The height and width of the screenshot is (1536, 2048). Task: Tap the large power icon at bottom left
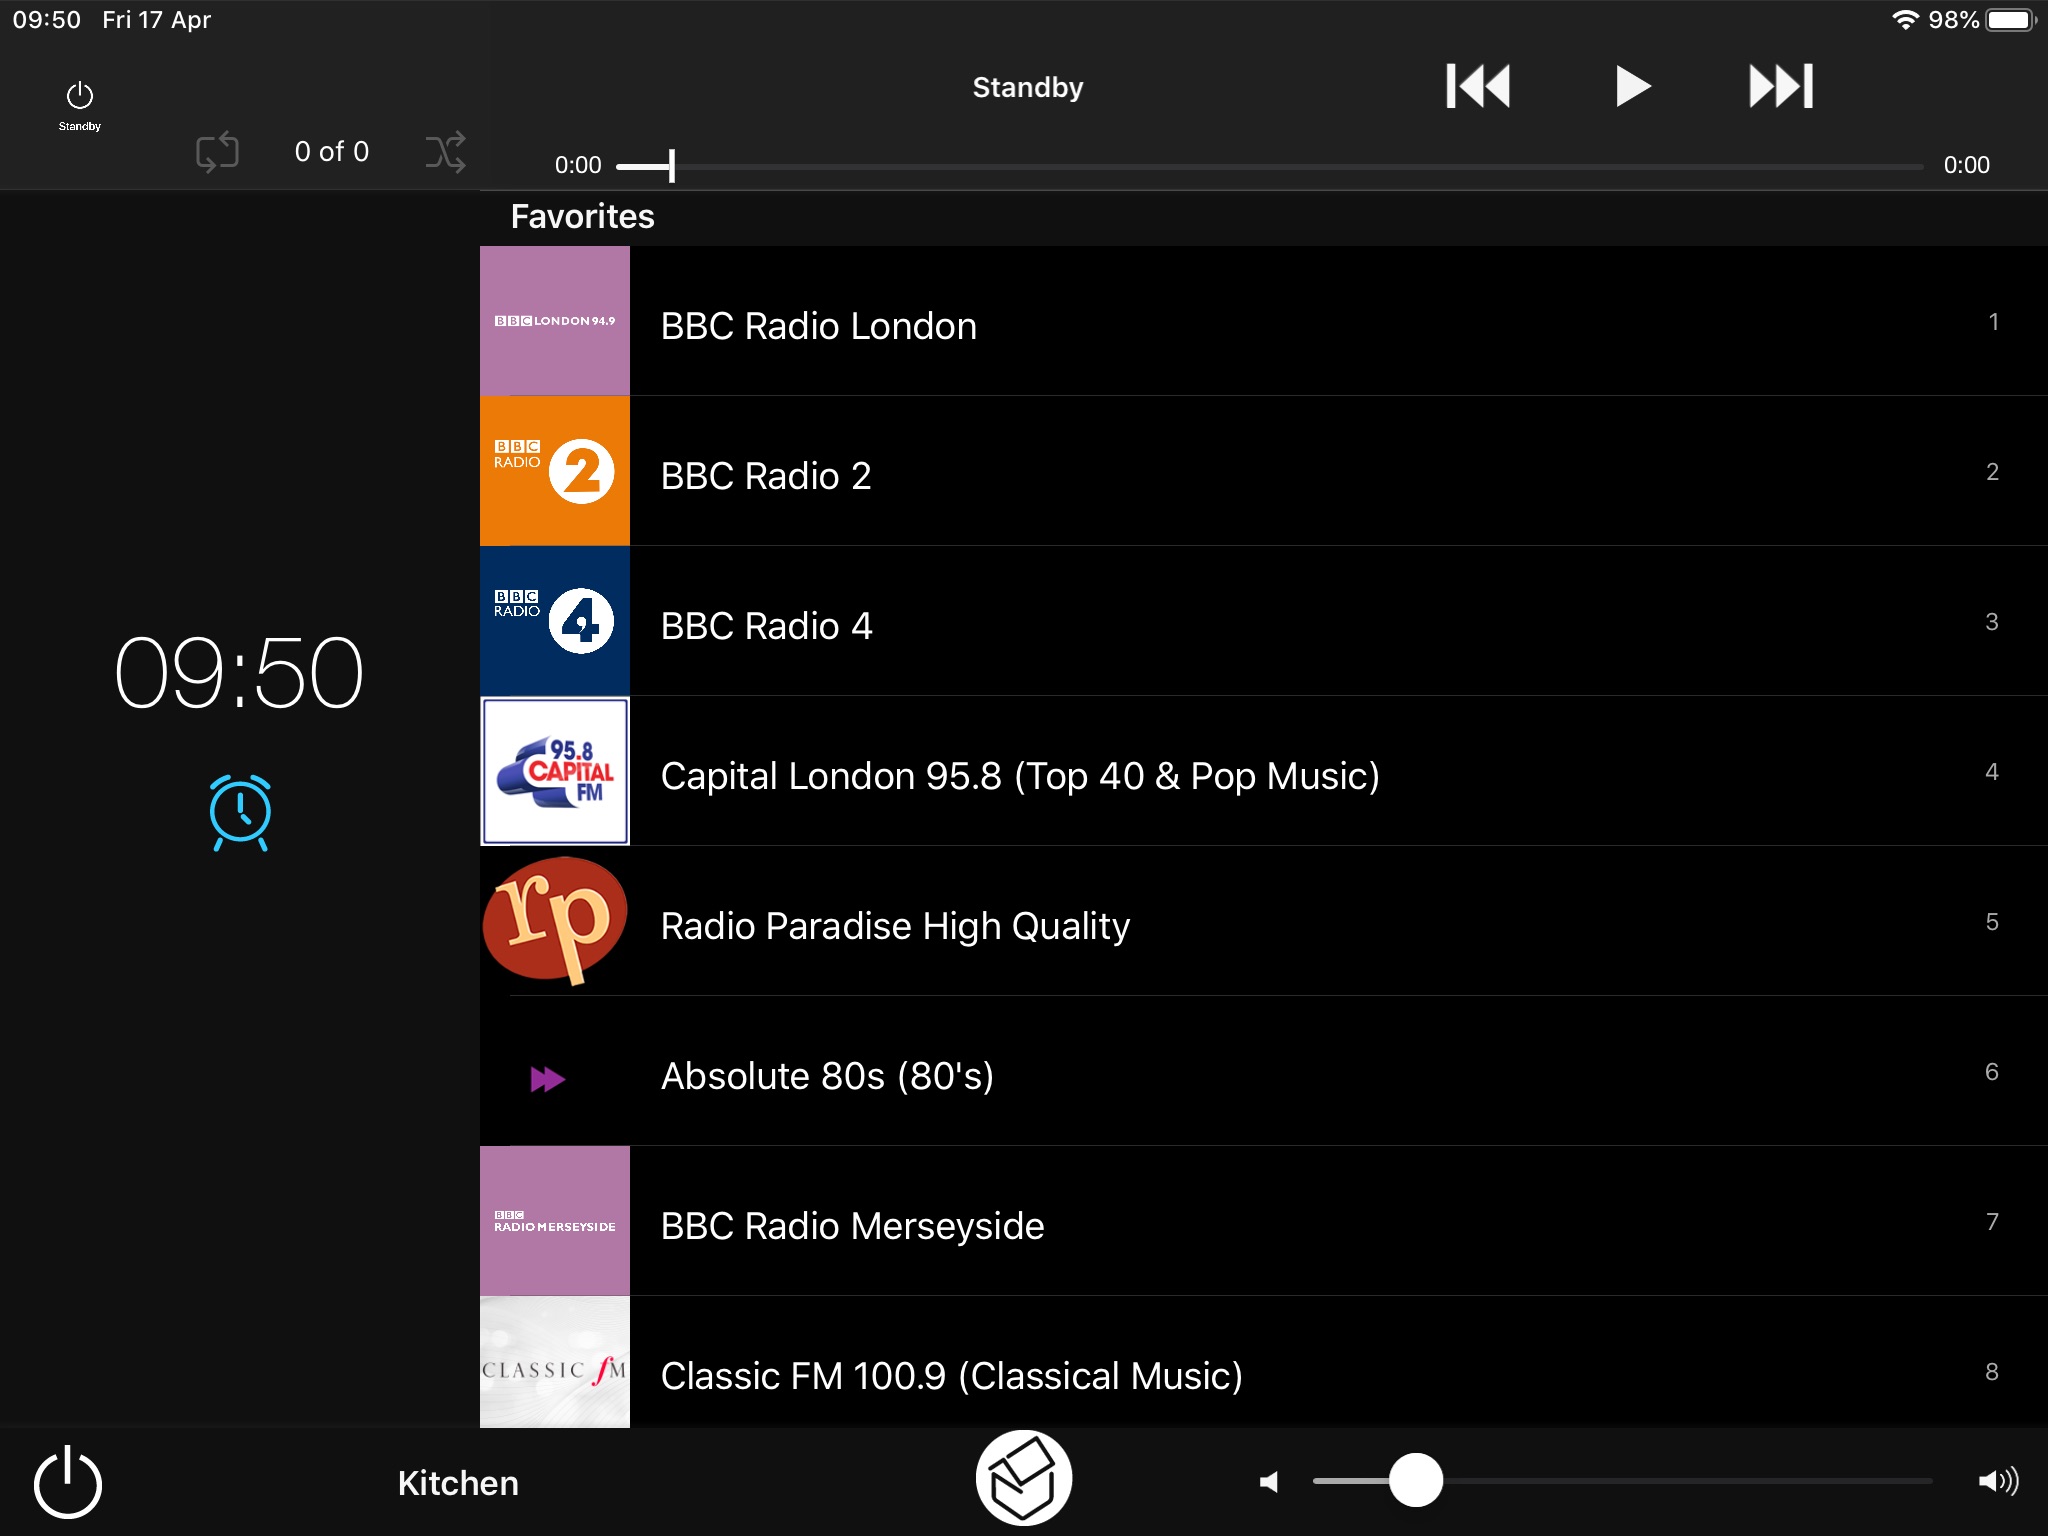pos(68,1482)
